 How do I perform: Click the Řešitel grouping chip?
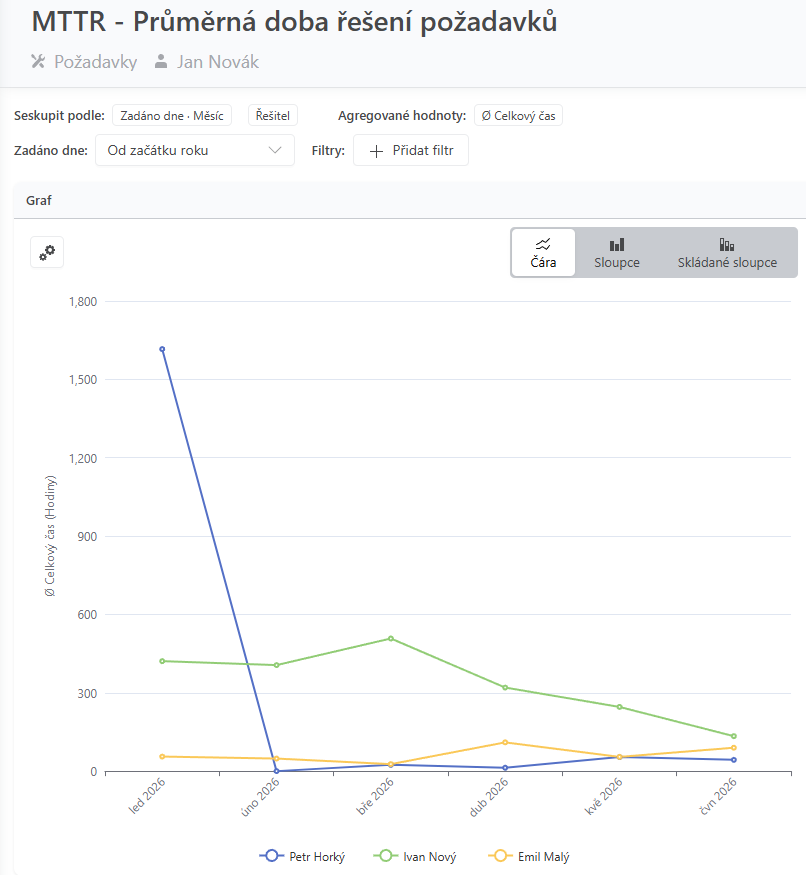point(273,116)
